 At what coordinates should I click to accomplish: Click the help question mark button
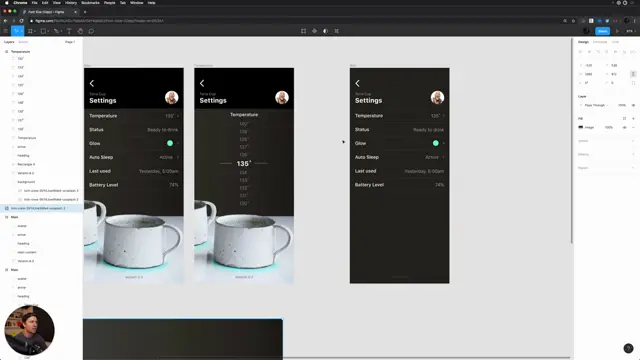coord(628,348)
